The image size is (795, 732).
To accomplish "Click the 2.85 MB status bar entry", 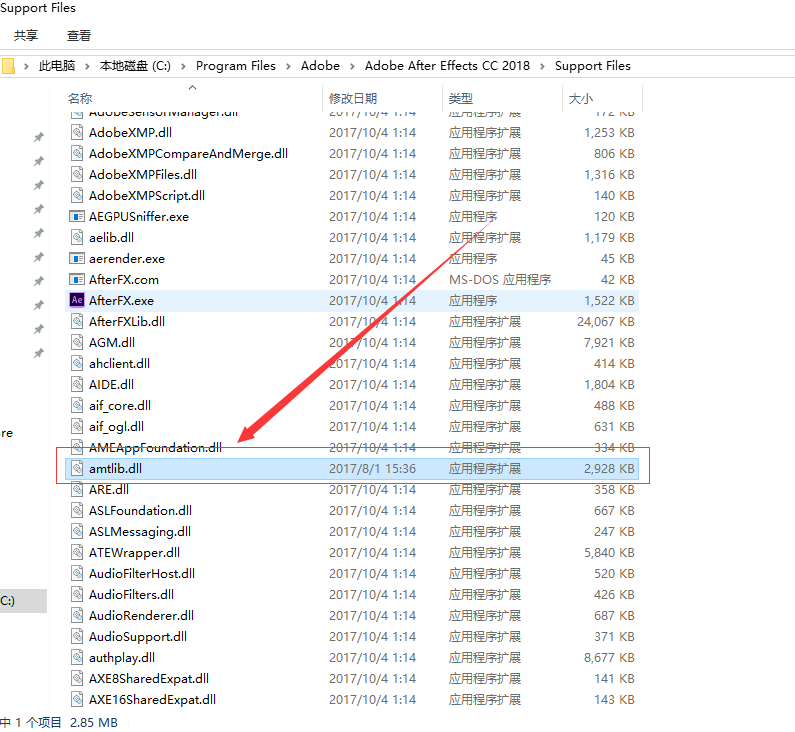I will 94,722.
